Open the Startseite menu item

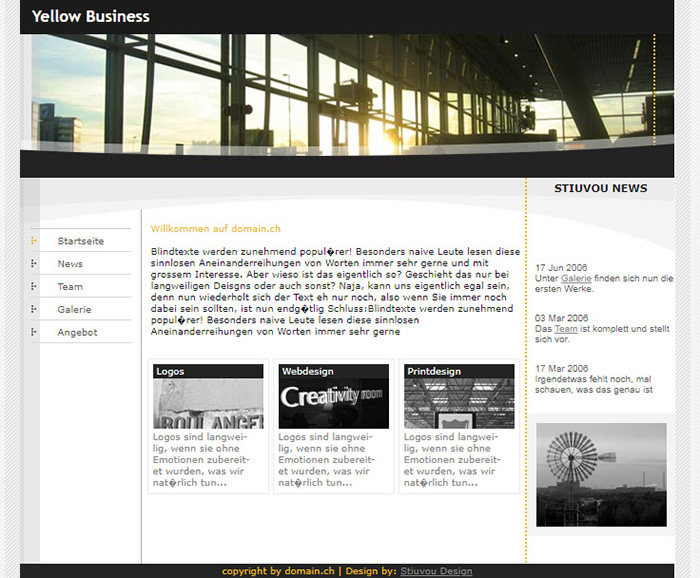point(80,241)
